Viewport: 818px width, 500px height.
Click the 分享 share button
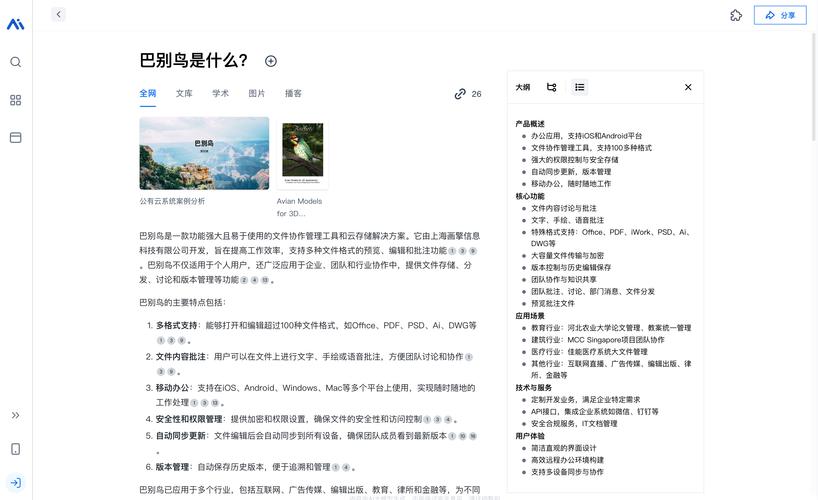780,15
